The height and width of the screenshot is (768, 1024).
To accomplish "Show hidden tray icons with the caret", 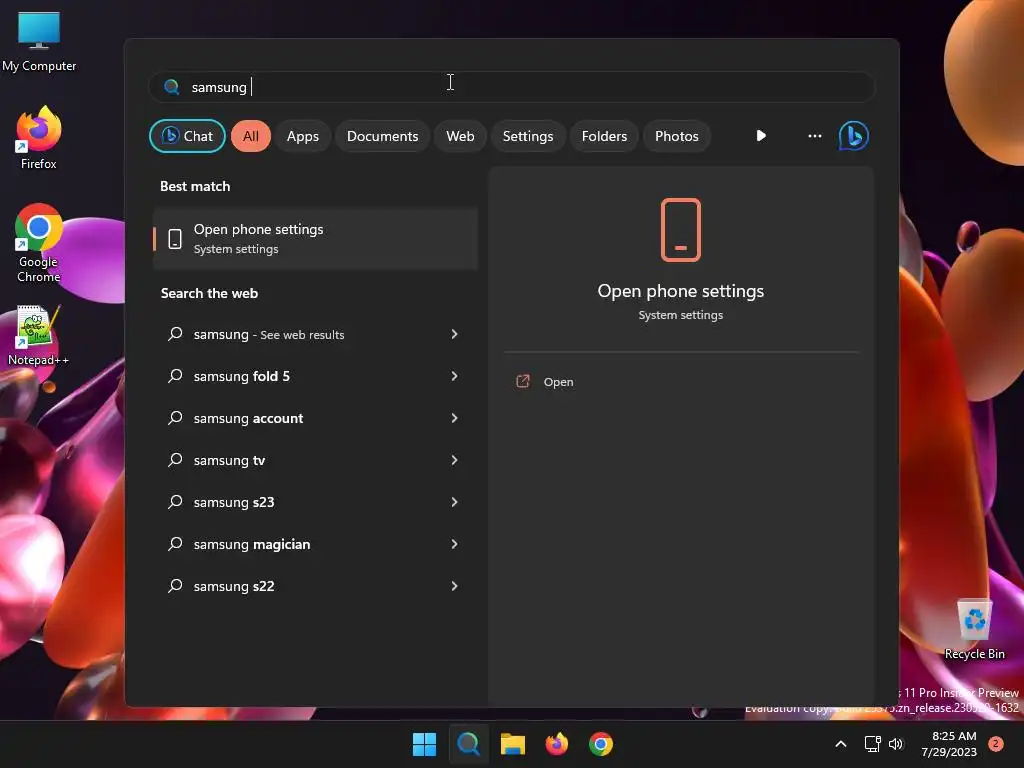I will [841, 744].
